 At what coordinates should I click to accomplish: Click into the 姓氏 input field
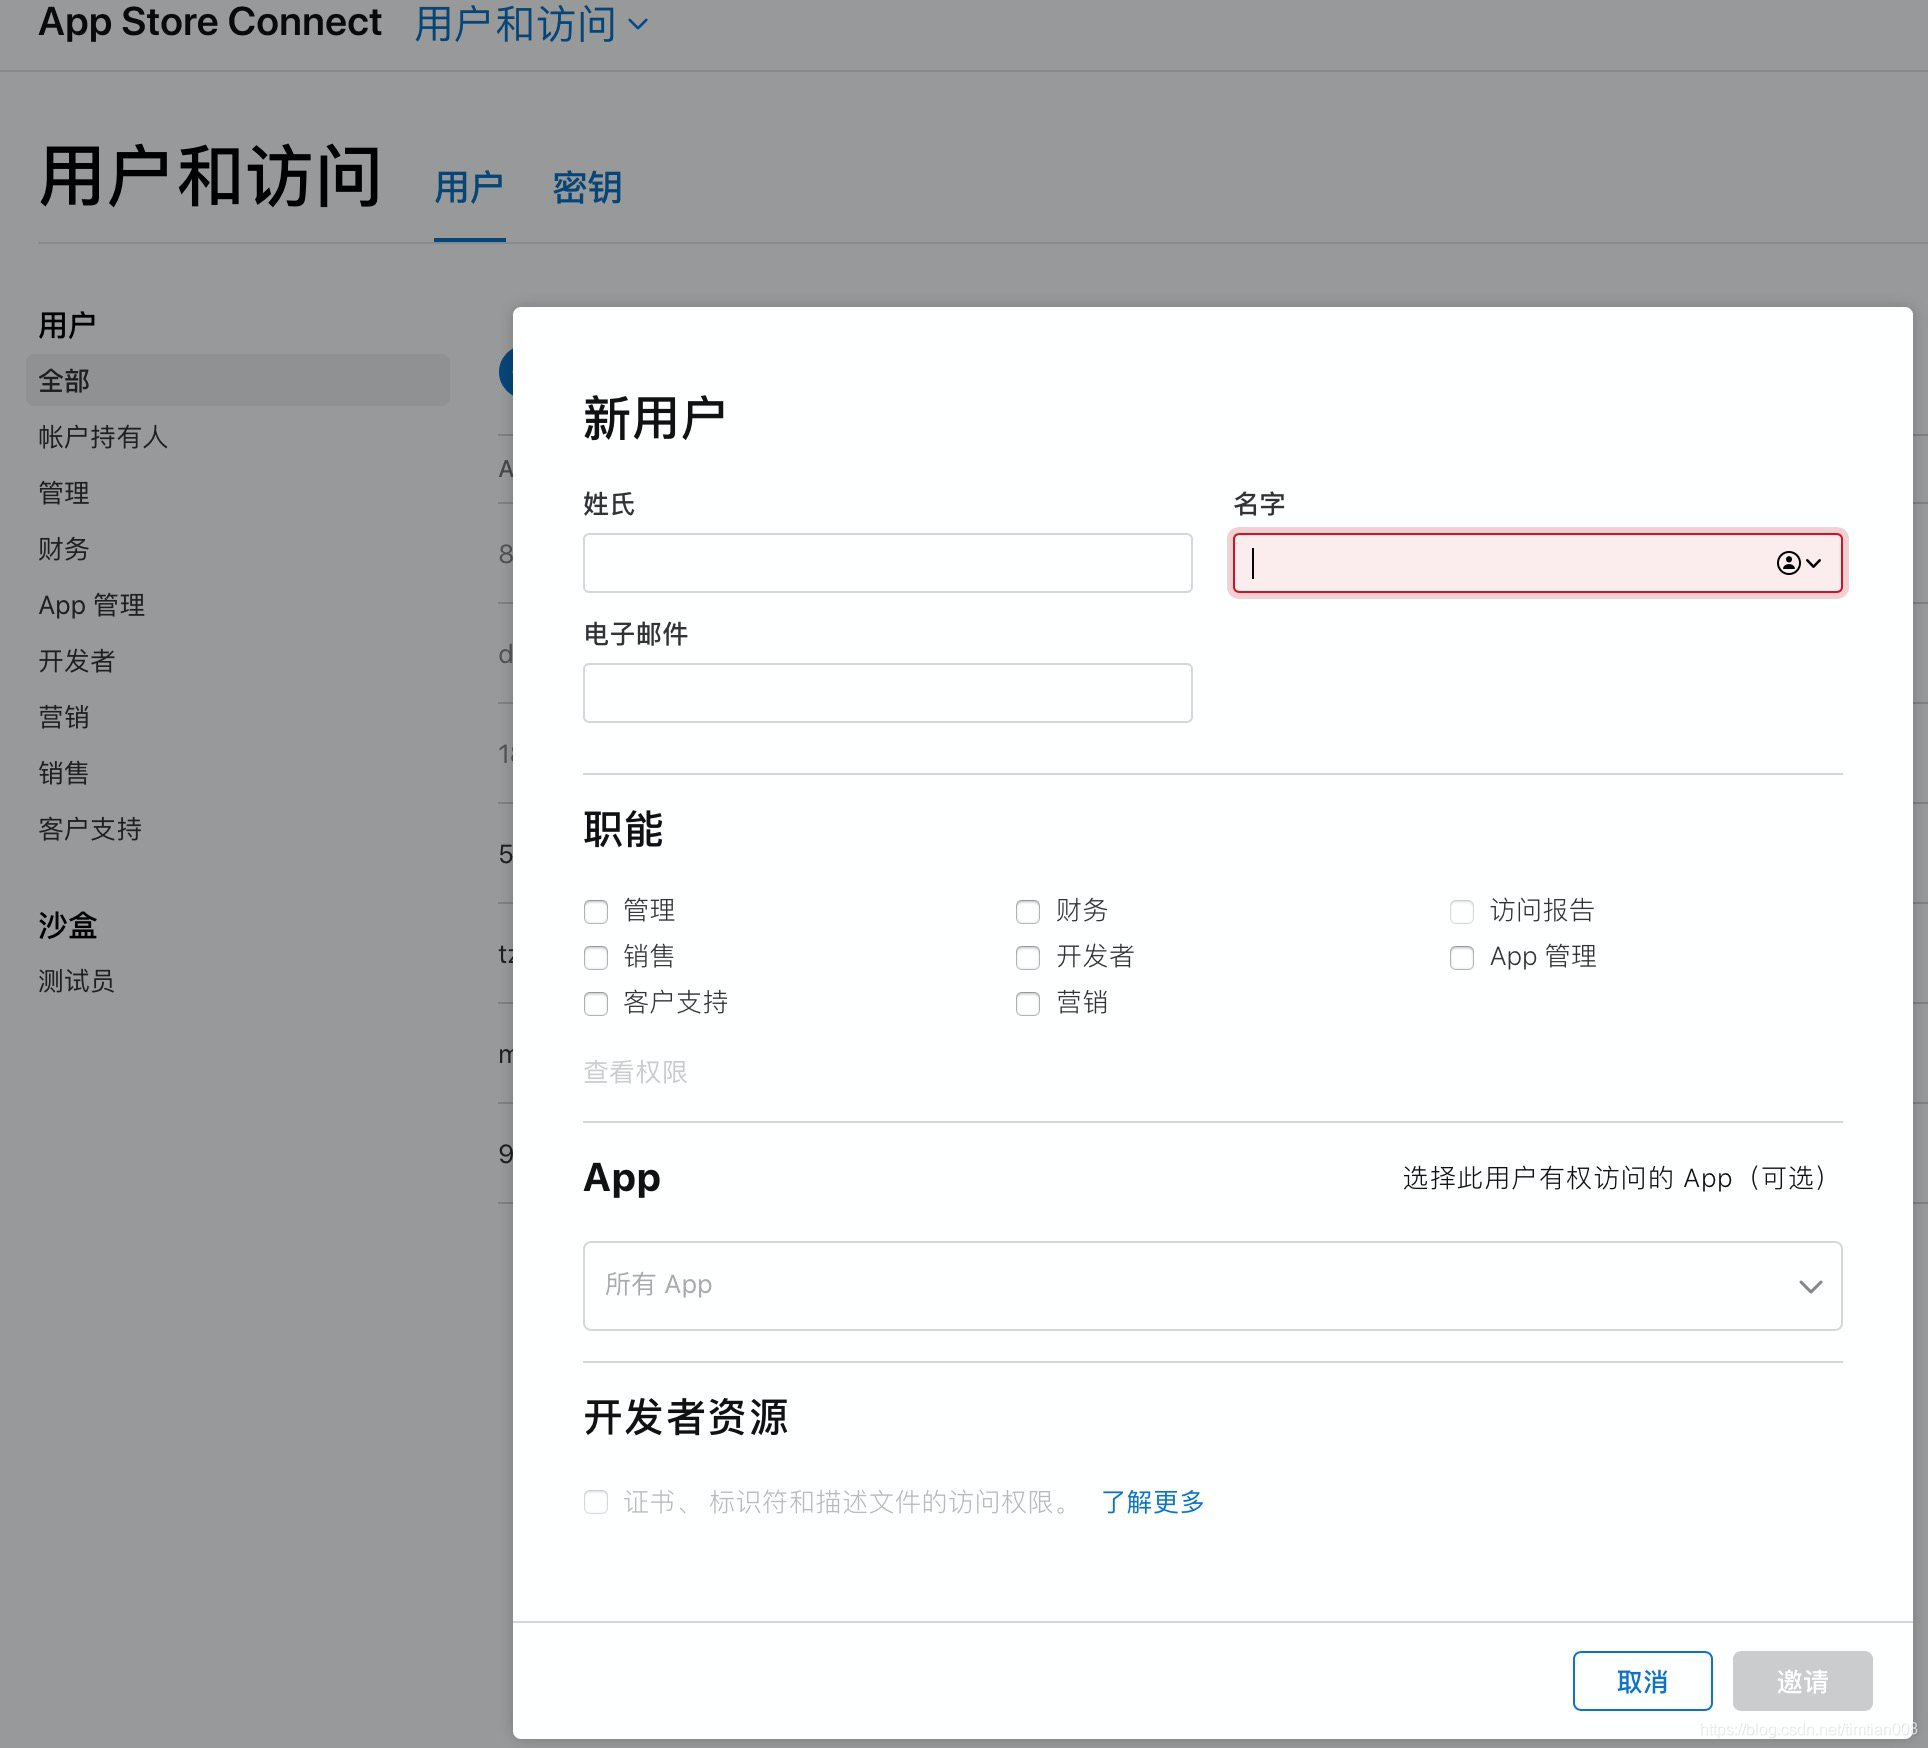click(887, 563)
